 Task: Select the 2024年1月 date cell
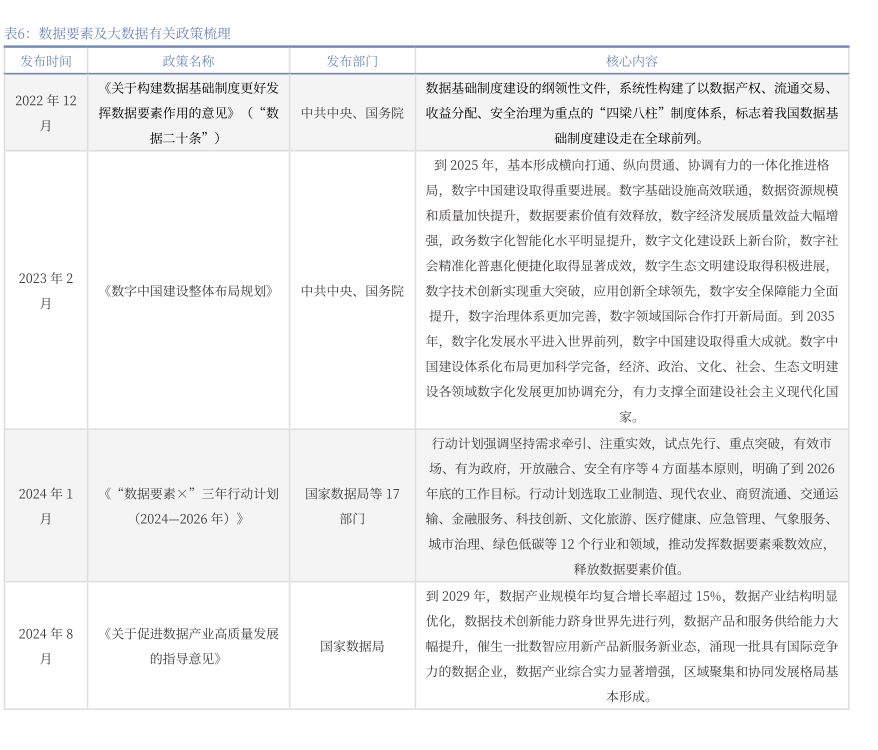[46, 506]
